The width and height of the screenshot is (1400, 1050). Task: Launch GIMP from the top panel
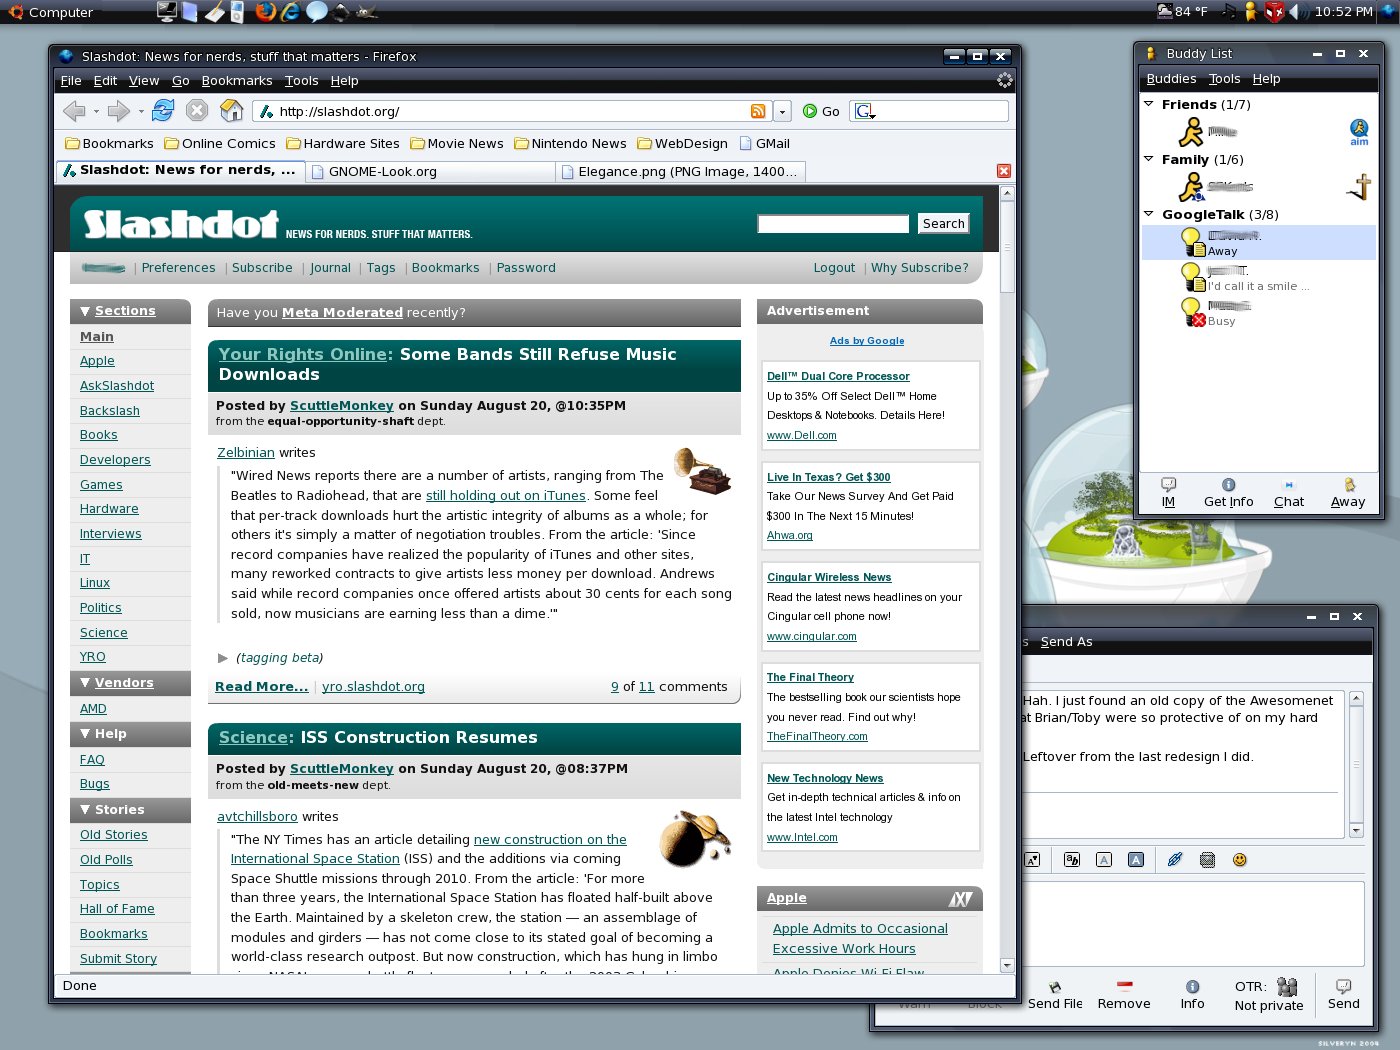[366, 12]
